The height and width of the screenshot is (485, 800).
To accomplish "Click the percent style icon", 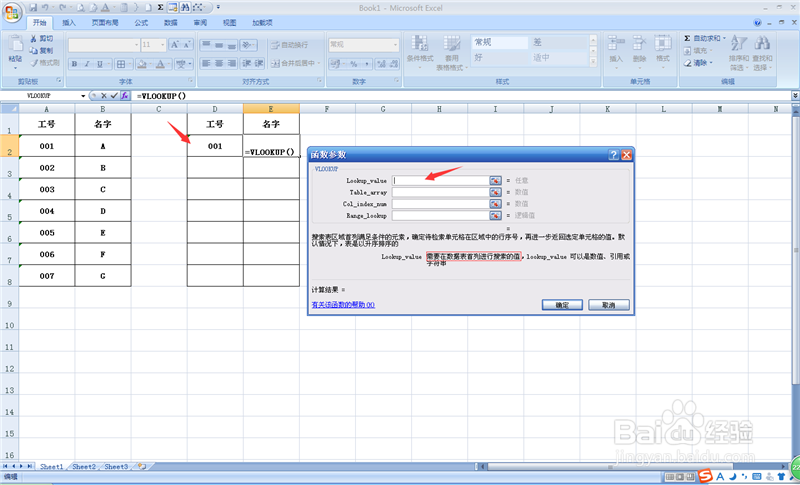I will [353, 64].
